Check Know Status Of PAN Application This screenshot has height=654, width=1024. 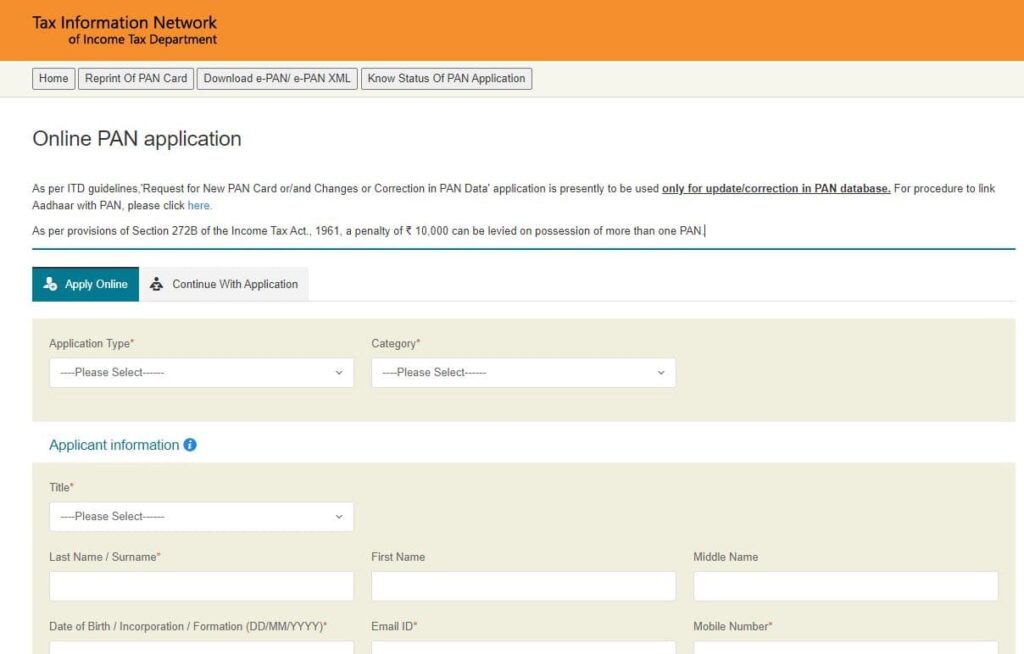(446, 79)
